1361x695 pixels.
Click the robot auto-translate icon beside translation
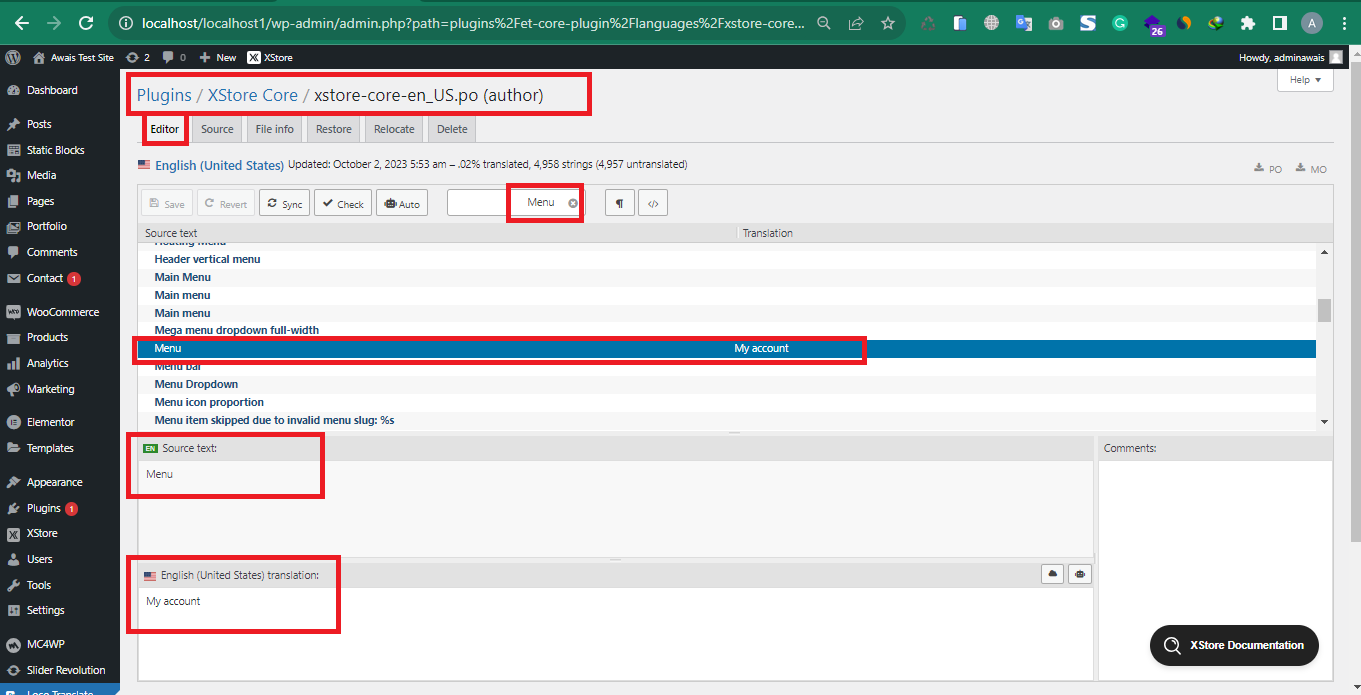1080,574
